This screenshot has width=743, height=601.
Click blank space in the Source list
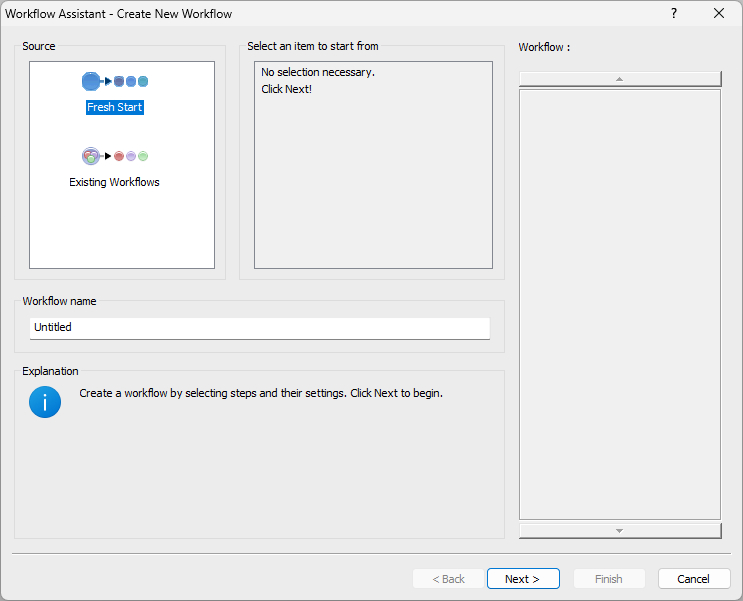122,230
